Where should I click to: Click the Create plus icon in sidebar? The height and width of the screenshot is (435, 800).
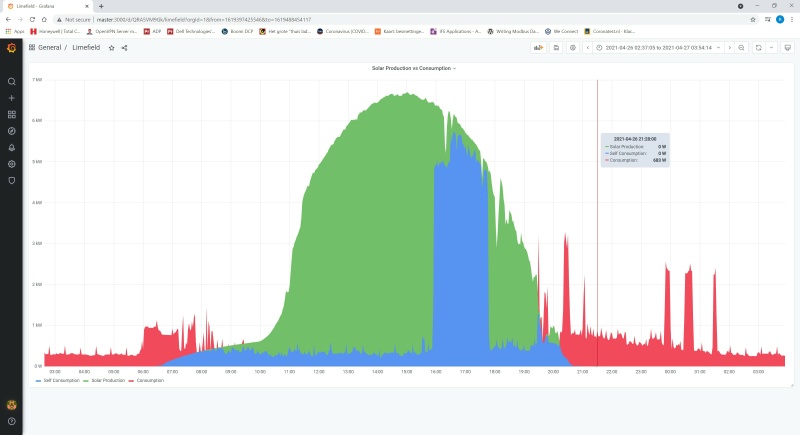tap(11, 98)
